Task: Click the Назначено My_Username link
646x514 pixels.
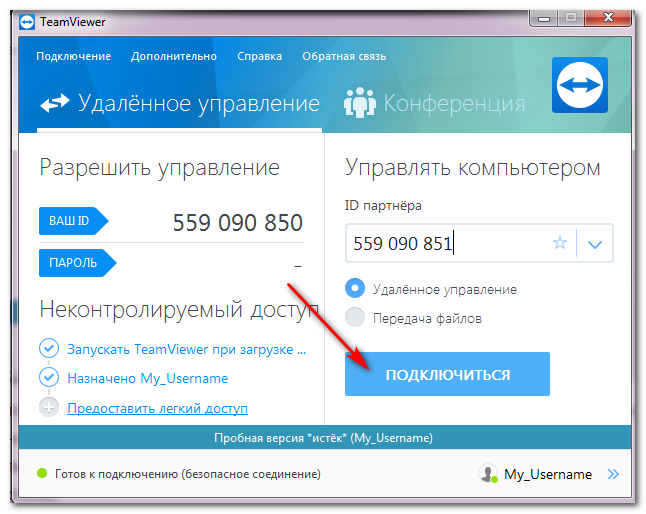Action: pyautogui.click(x=147, y=378)
